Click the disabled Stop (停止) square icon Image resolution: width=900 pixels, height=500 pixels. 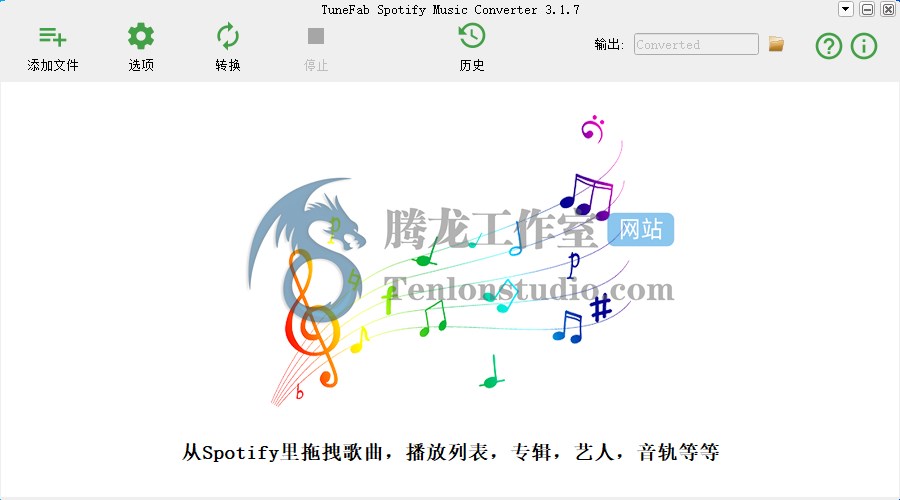pyautogui.click(x=316, y=36)
